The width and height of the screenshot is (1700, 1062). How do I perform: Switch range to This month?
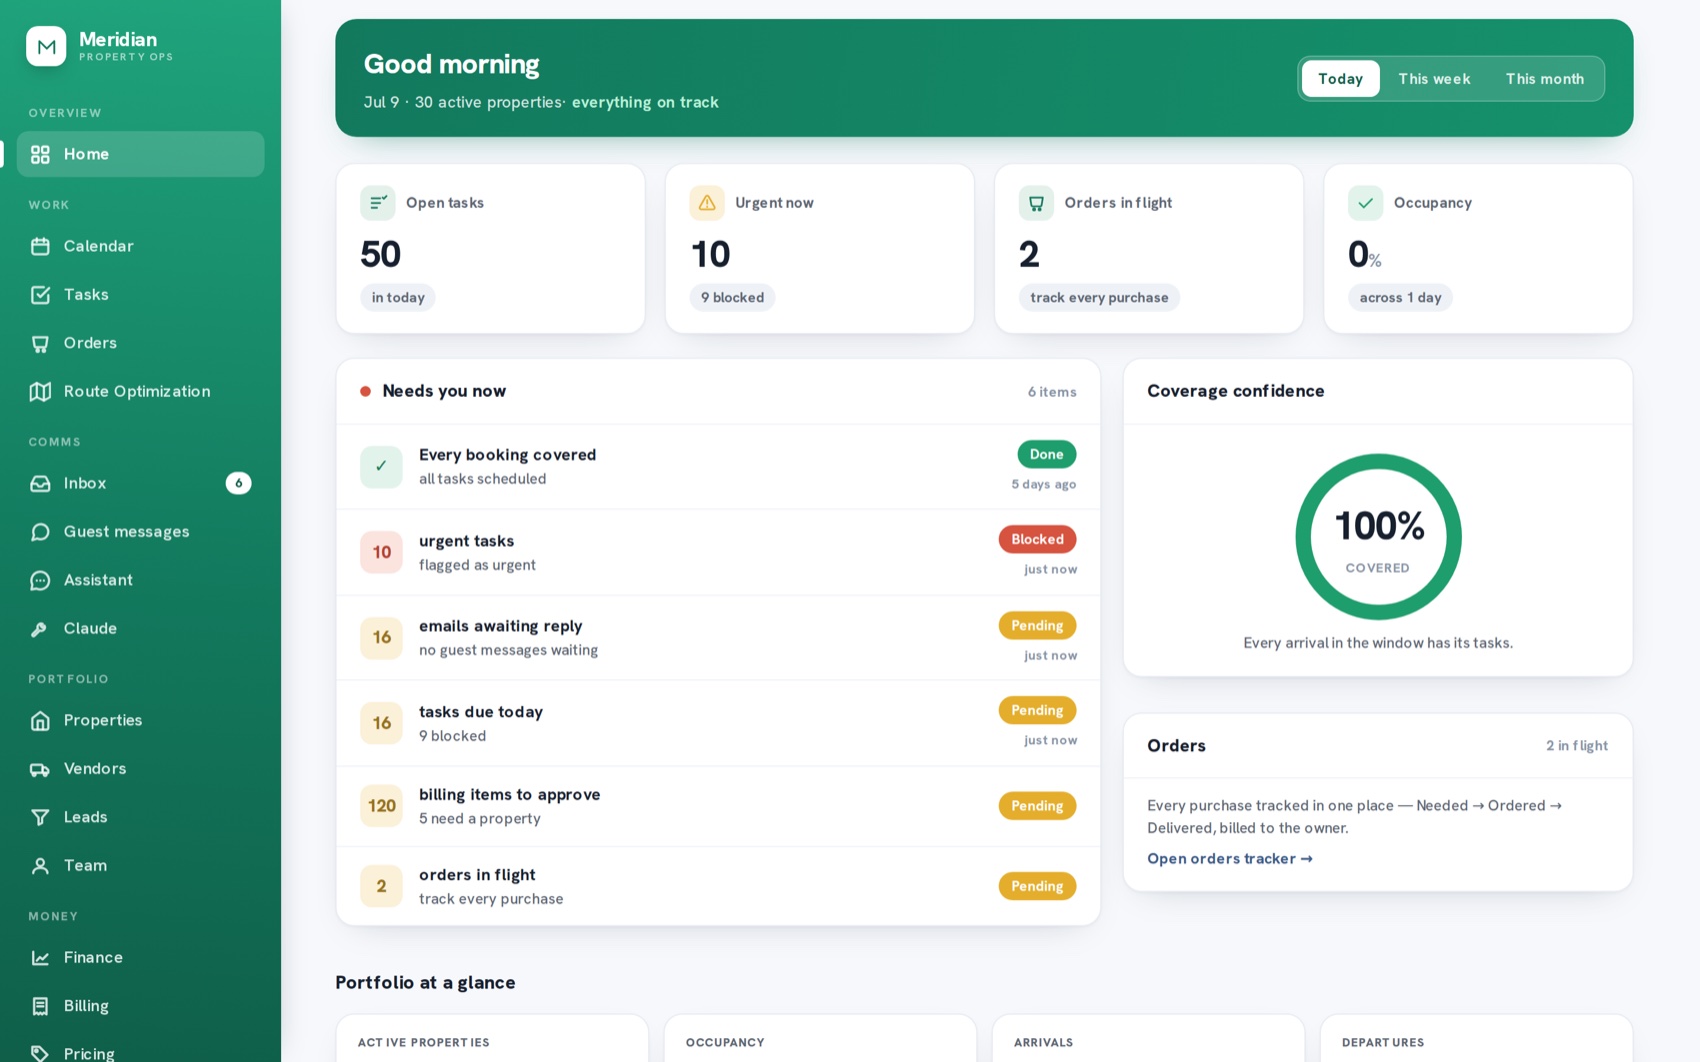coord(1545,78)
